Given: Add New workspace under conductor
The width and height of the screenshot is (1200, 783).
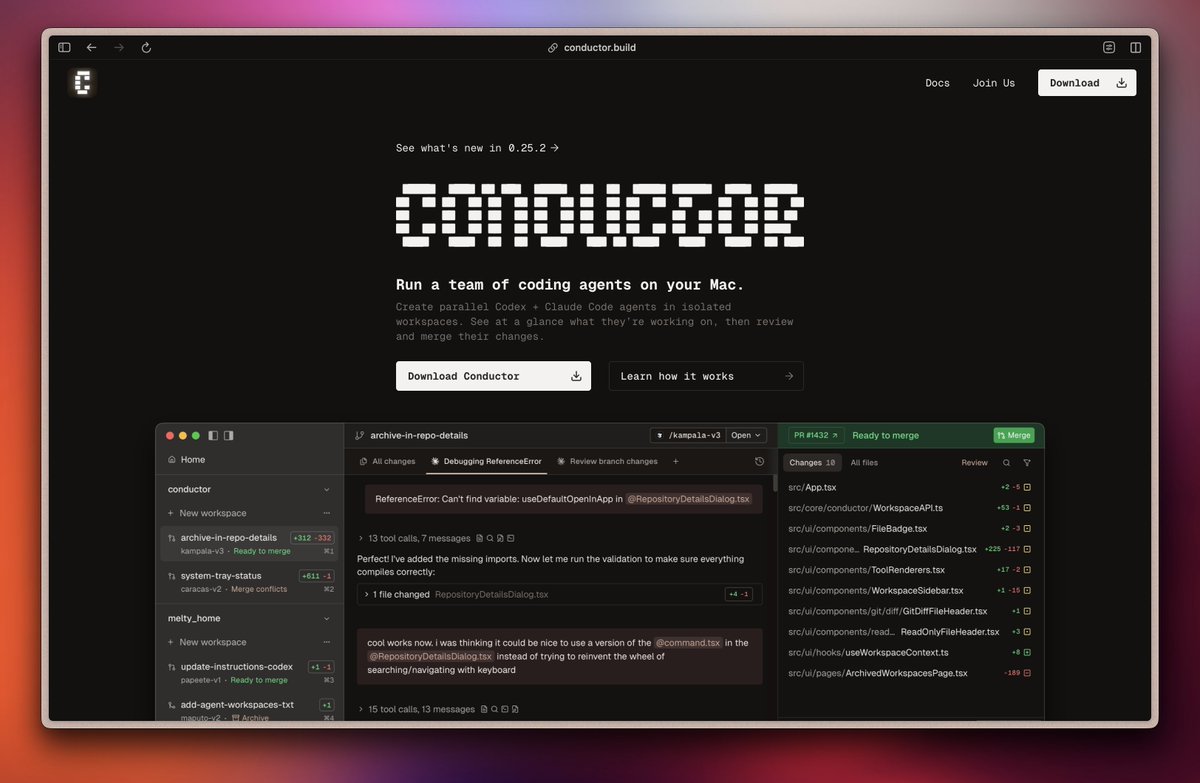Looking at the screenshot, I should tap(206, 513).
